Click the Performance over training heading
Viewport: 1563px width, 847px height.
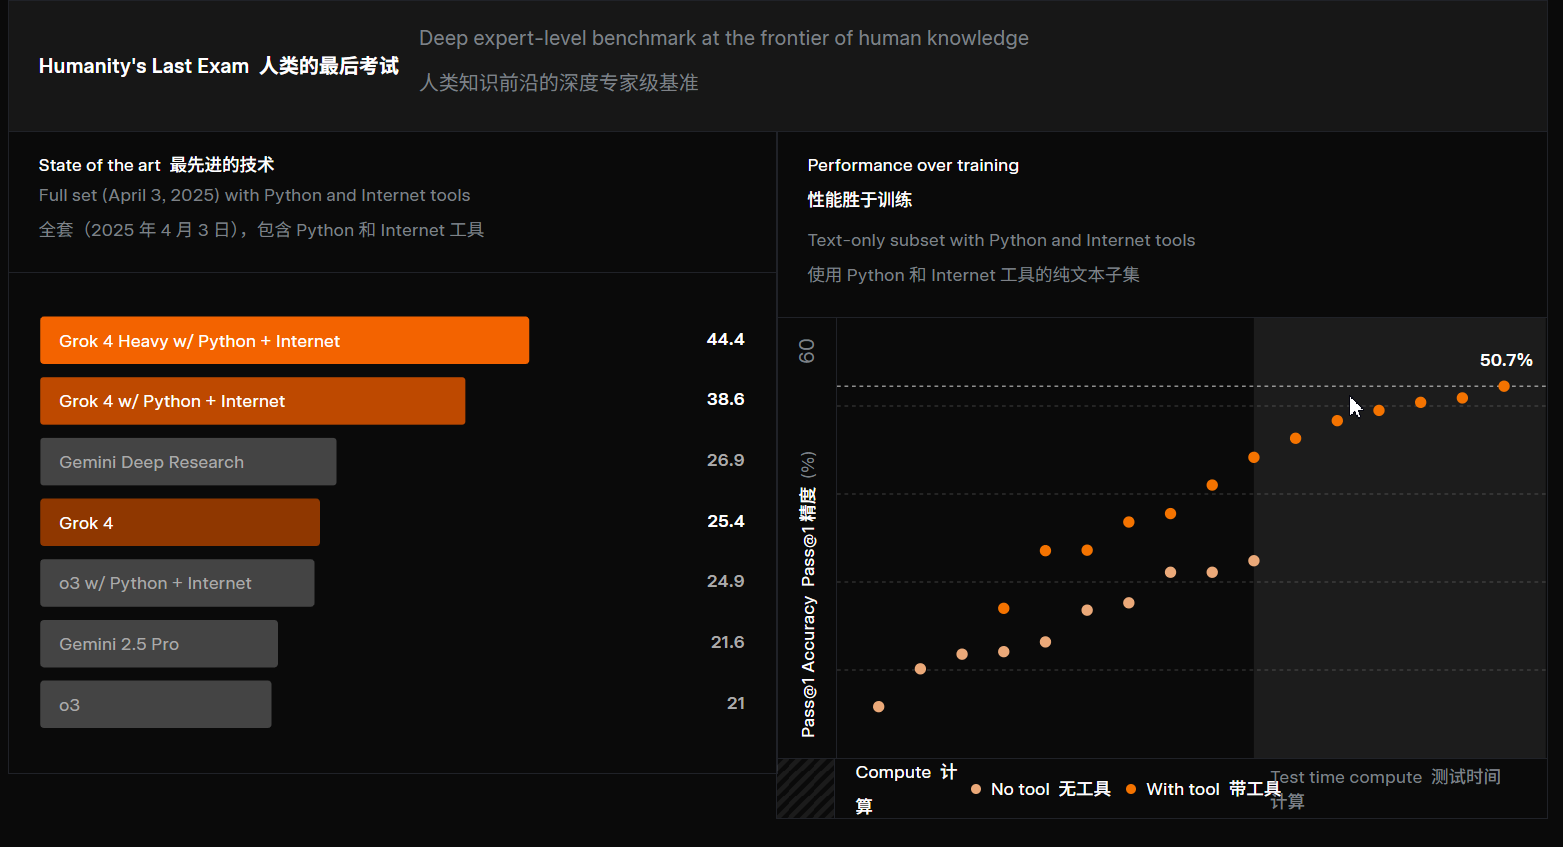(913, 165)
